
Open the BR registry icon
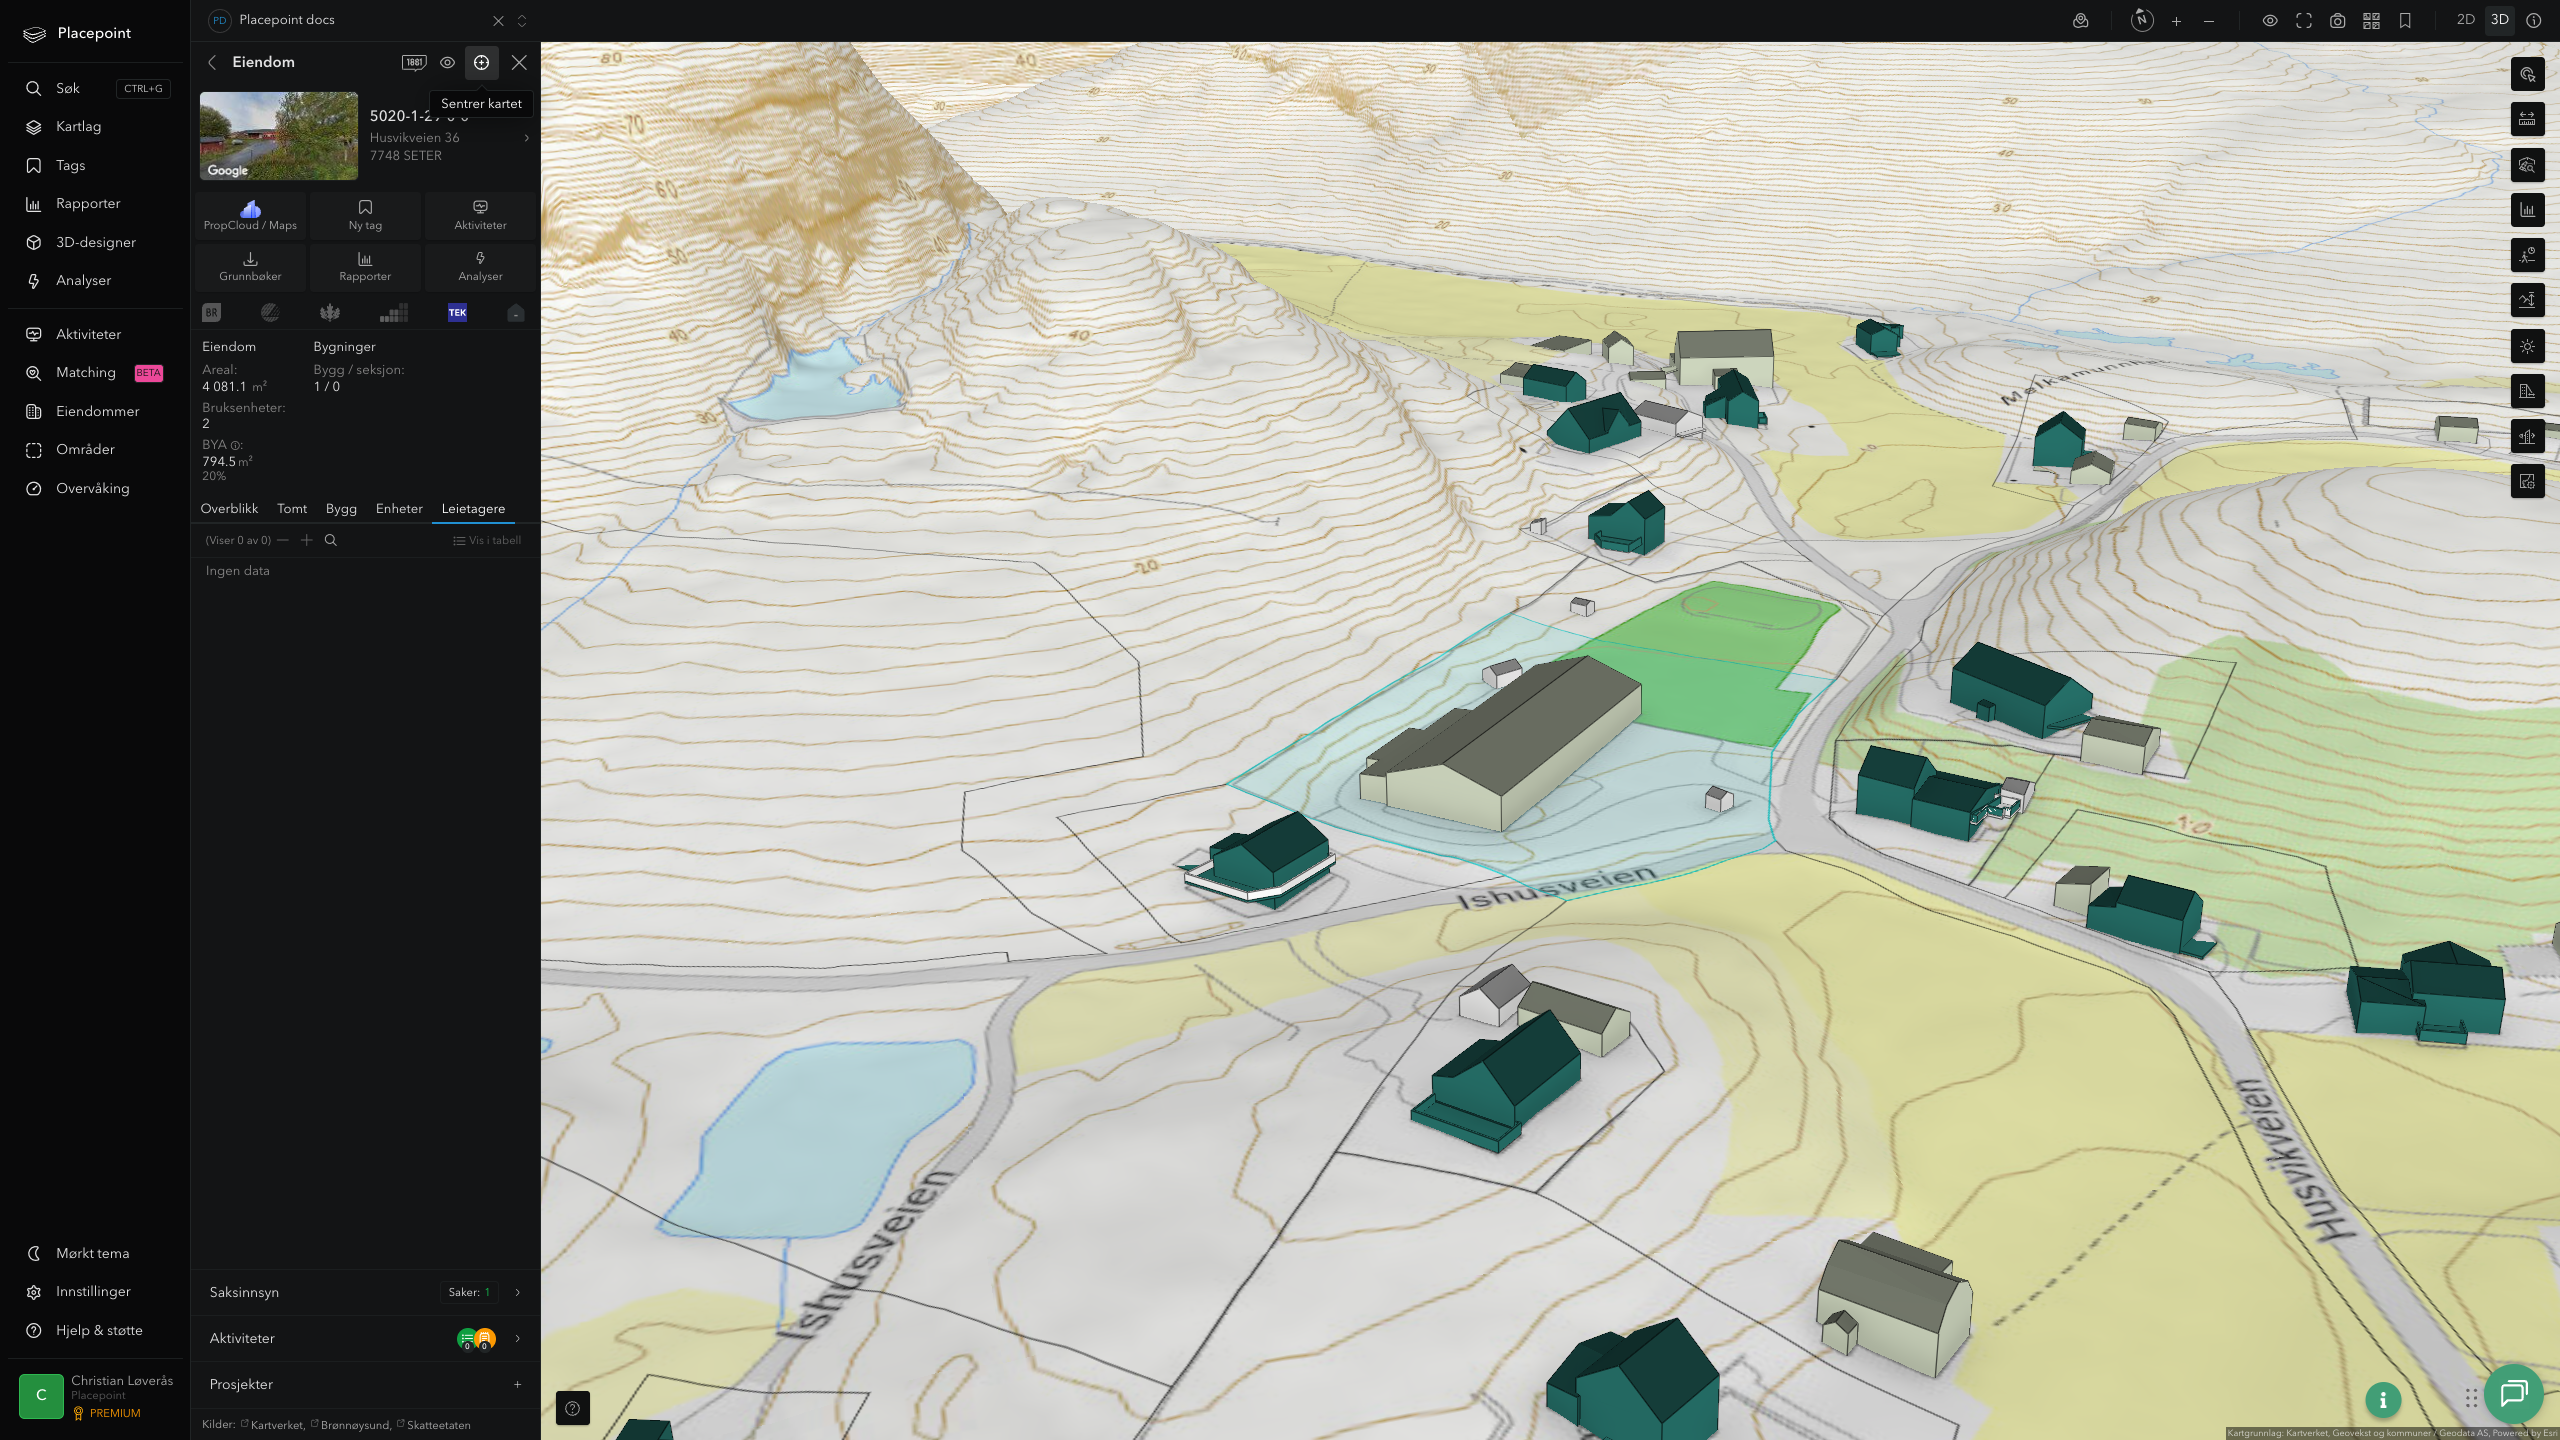point(211,313)
